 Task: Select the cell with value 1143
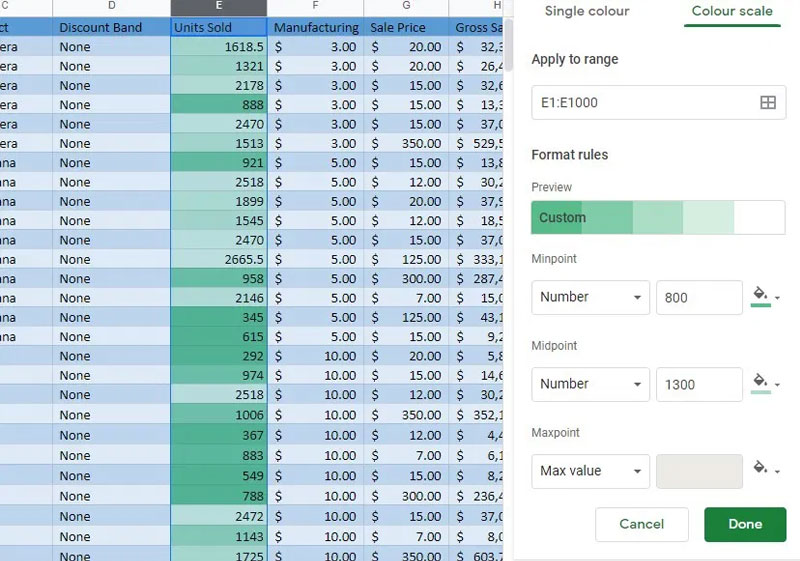point(218,537)
